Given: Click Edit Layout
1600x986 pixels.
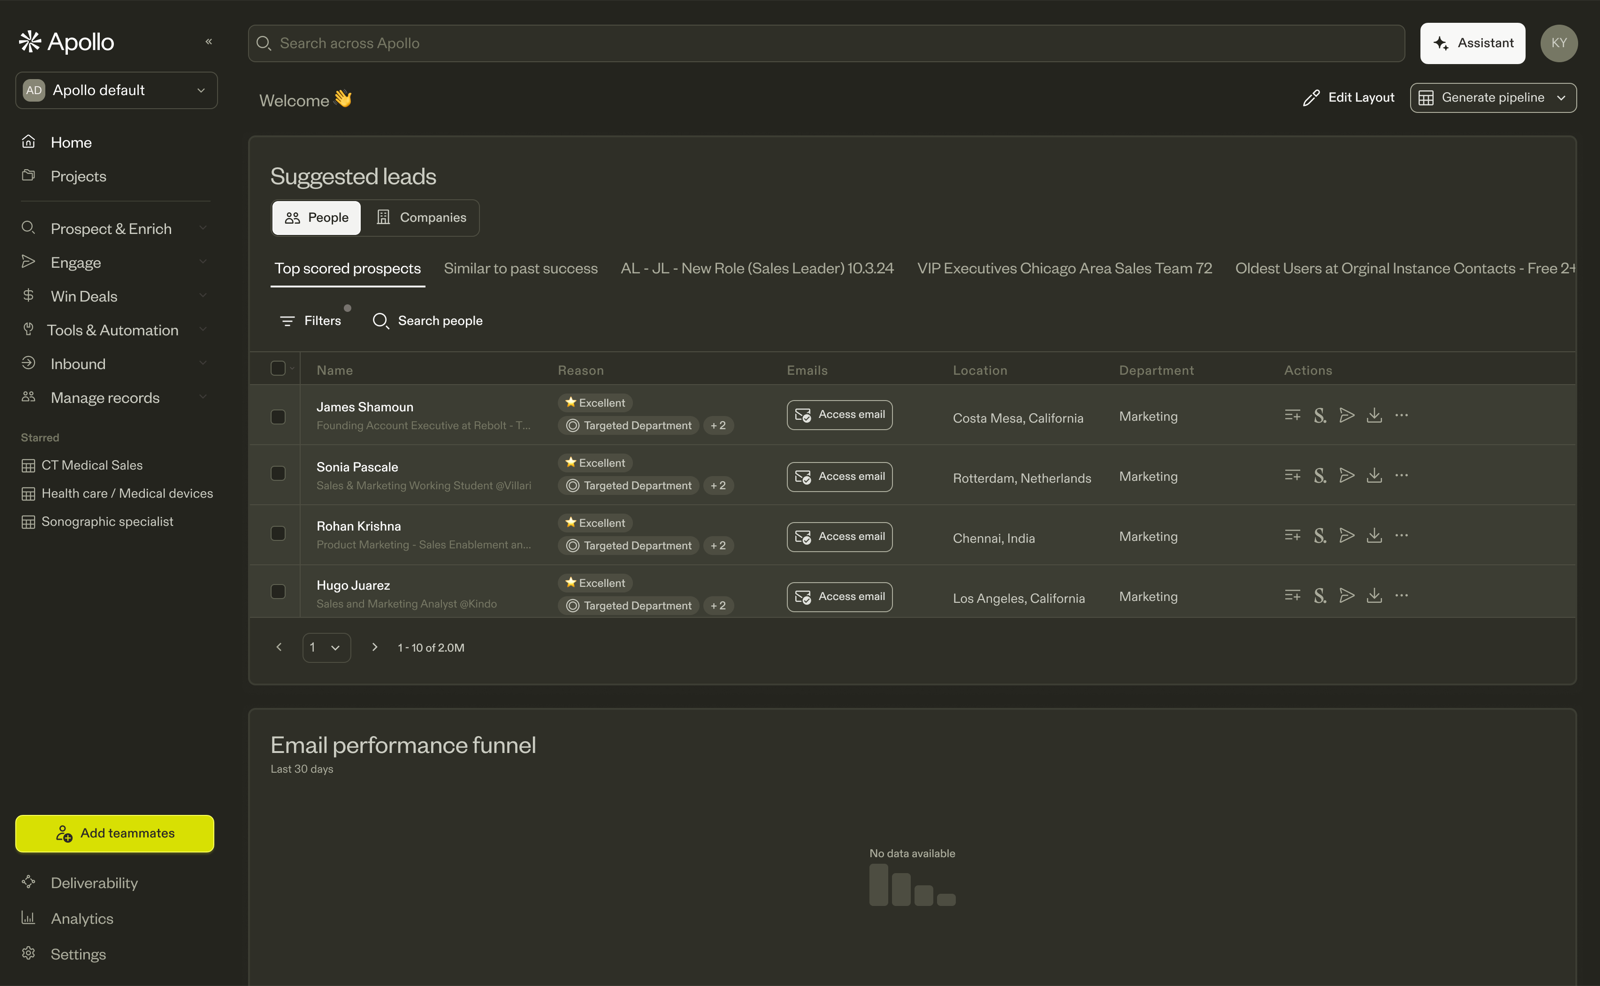Looking at the screenshot, I should pyautogui.click(x=1349, y=98).
